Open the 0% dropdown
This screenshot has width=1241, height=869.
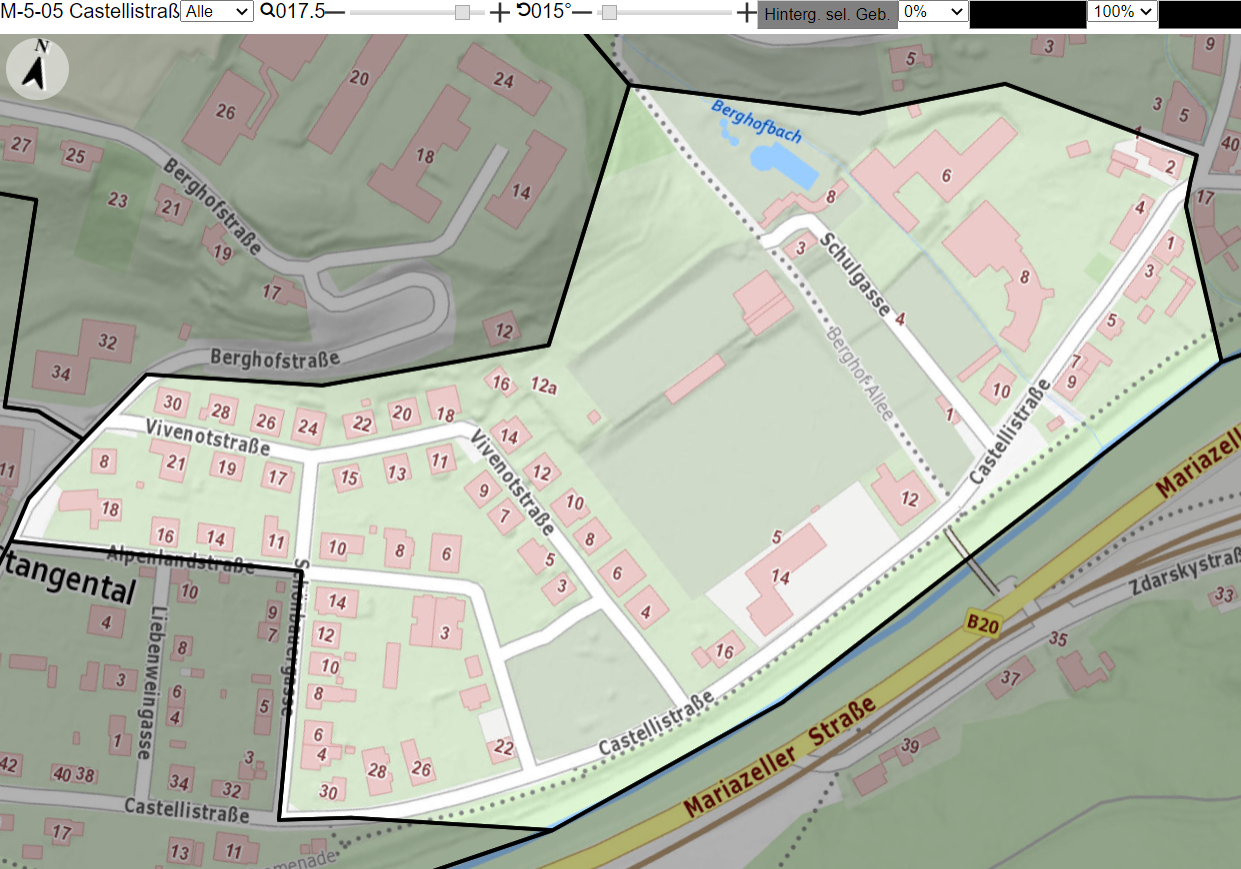click(934, 11)
